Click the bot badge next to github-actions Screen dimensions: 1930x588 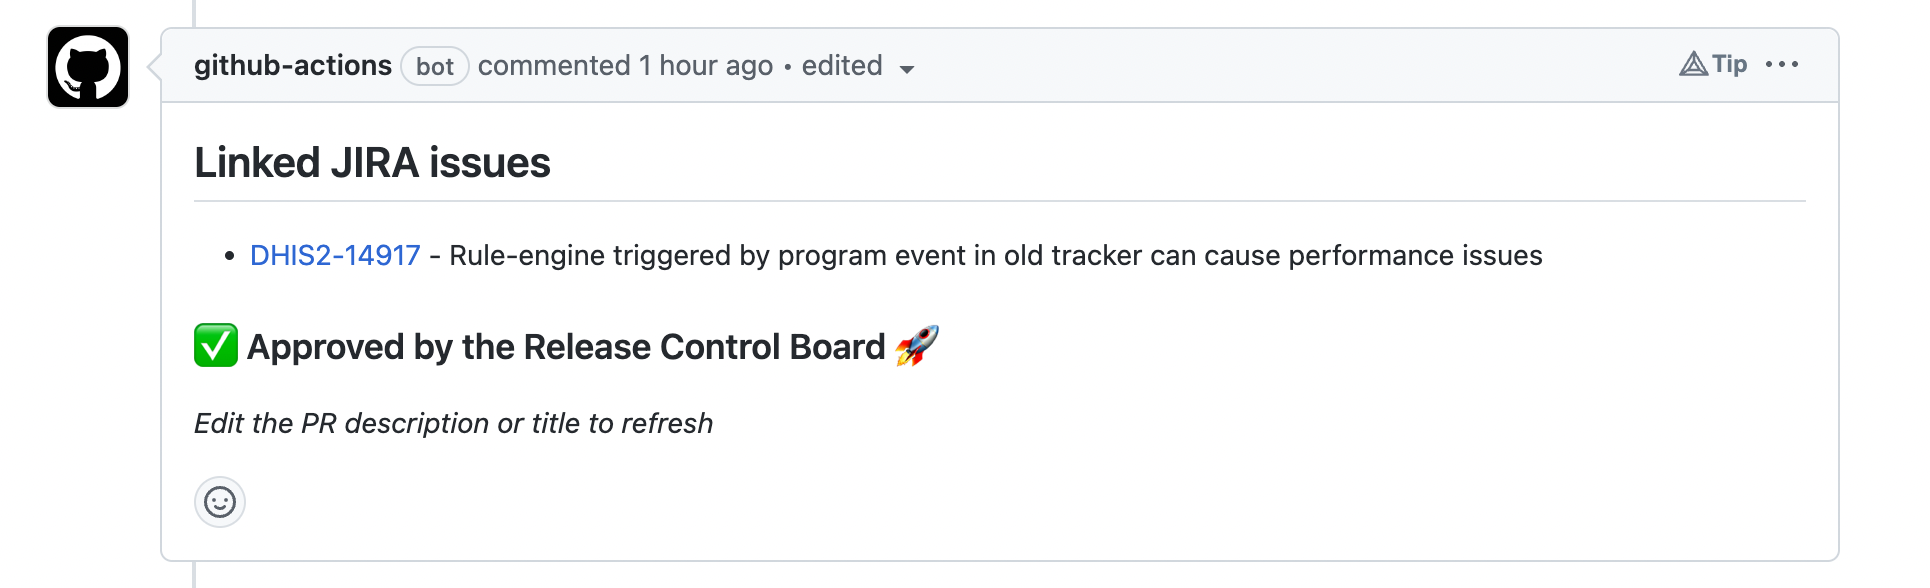tap(435, 66)
